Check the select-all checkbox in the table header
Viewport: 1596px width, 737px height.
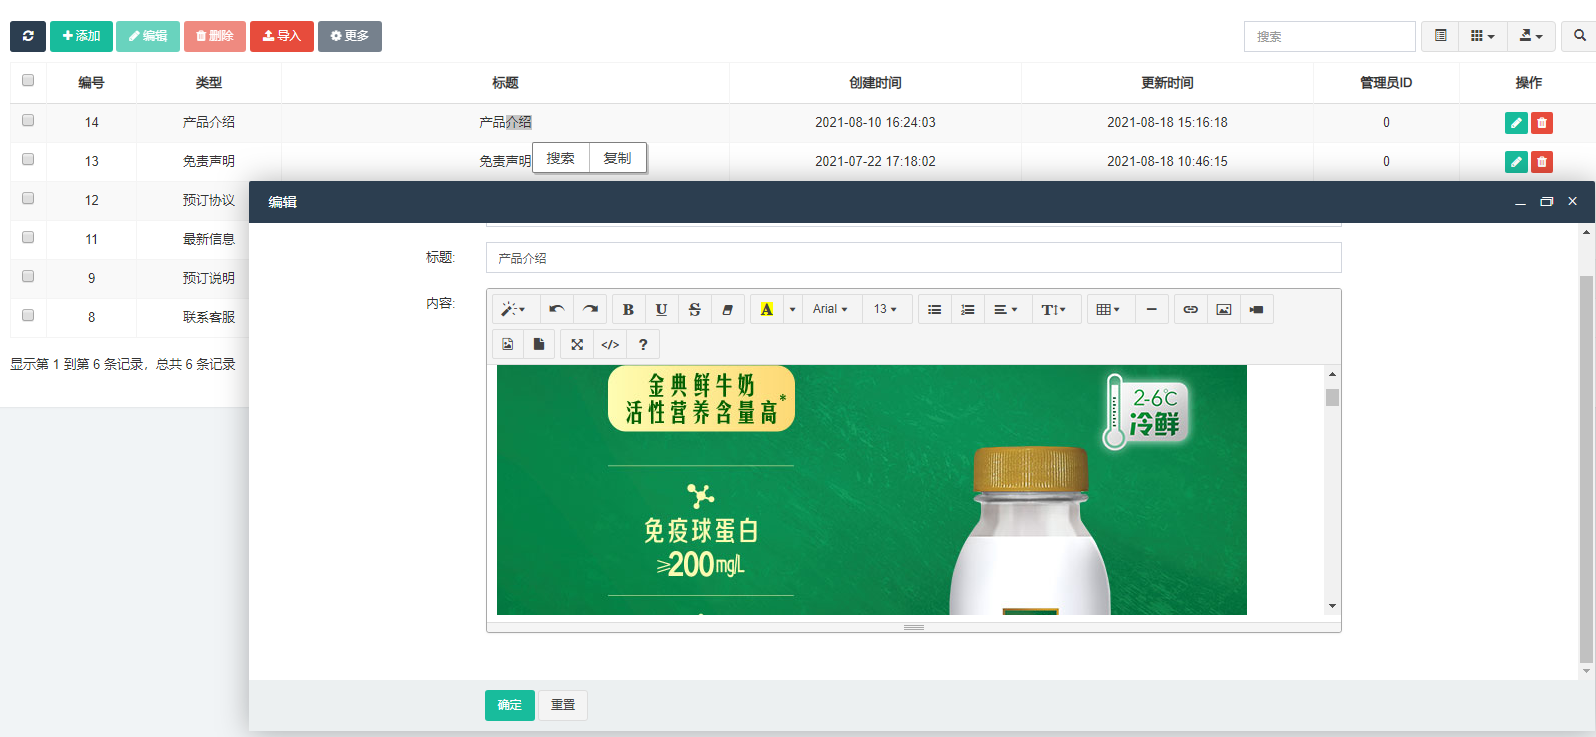click(x=28, y=81)
